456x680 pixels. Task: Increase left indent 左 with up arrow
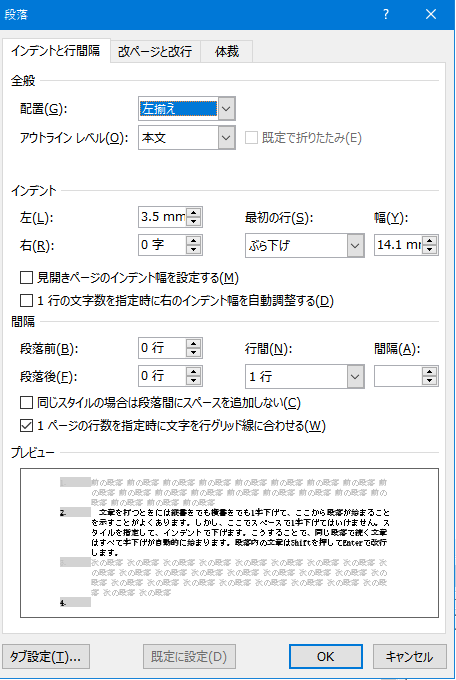click(x=194, y=212)
